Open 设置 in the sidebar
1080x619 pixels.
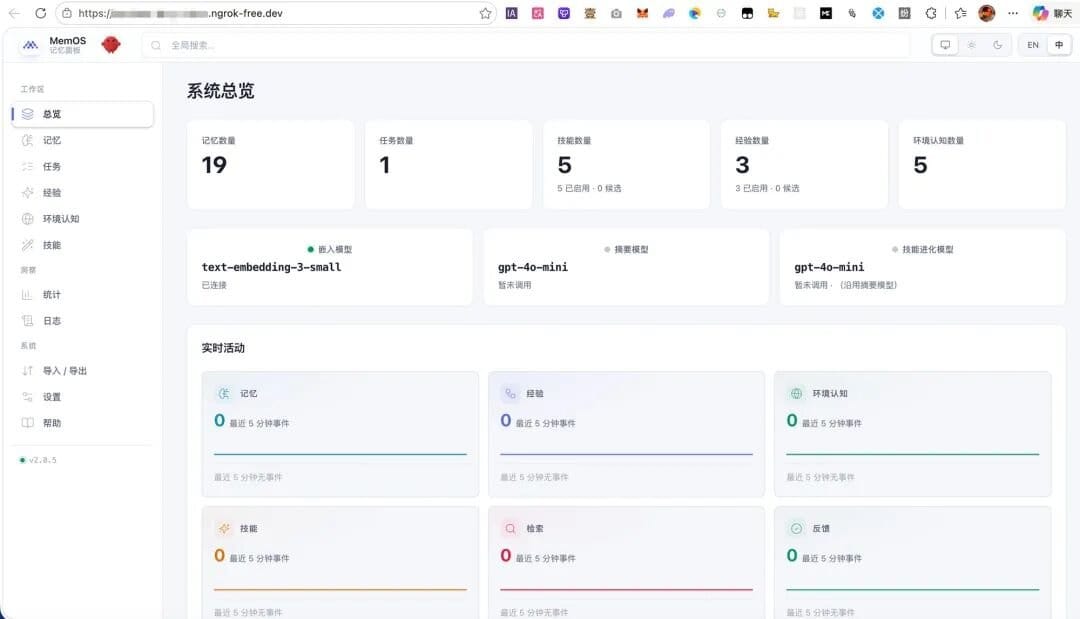82,397
